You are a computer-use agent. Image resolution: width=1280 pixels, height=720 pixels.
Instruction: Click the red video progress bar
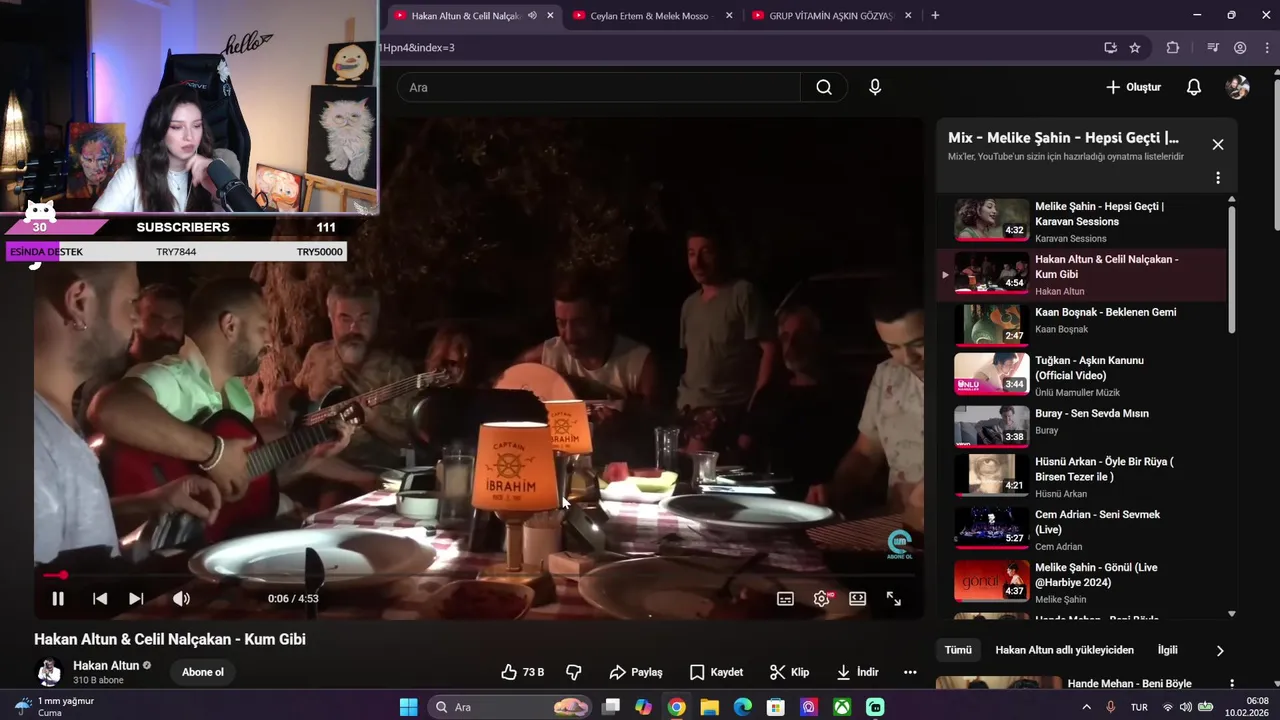click(478, 575)
